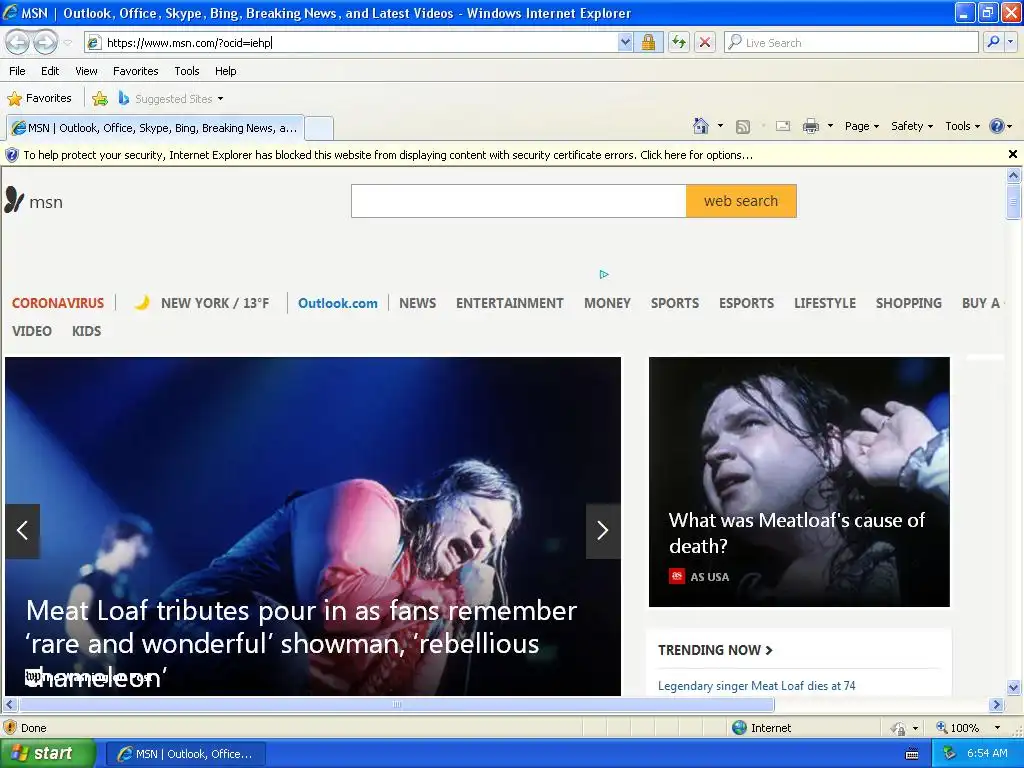Click the Live Search input field
Screen dimensions: 1024x768
859,42
